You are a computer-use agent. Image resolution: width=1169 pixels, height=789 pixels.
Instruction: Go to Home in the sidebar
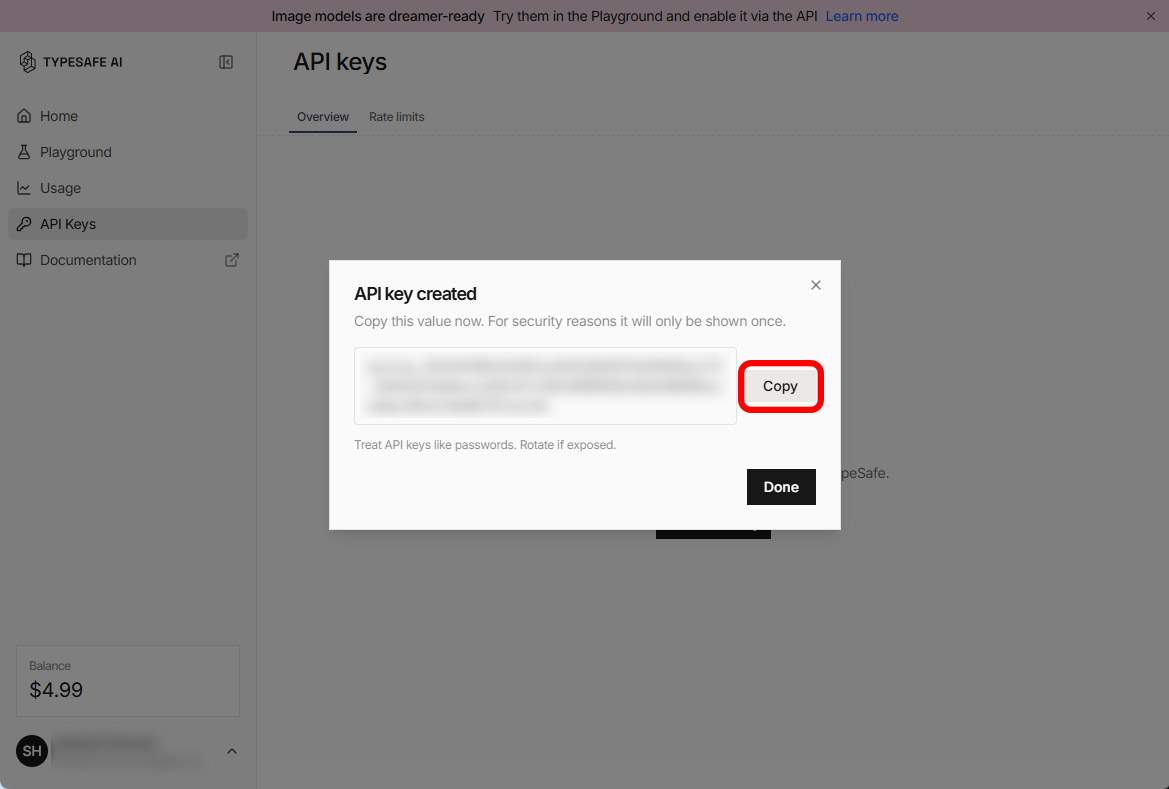tap(127, 116)
